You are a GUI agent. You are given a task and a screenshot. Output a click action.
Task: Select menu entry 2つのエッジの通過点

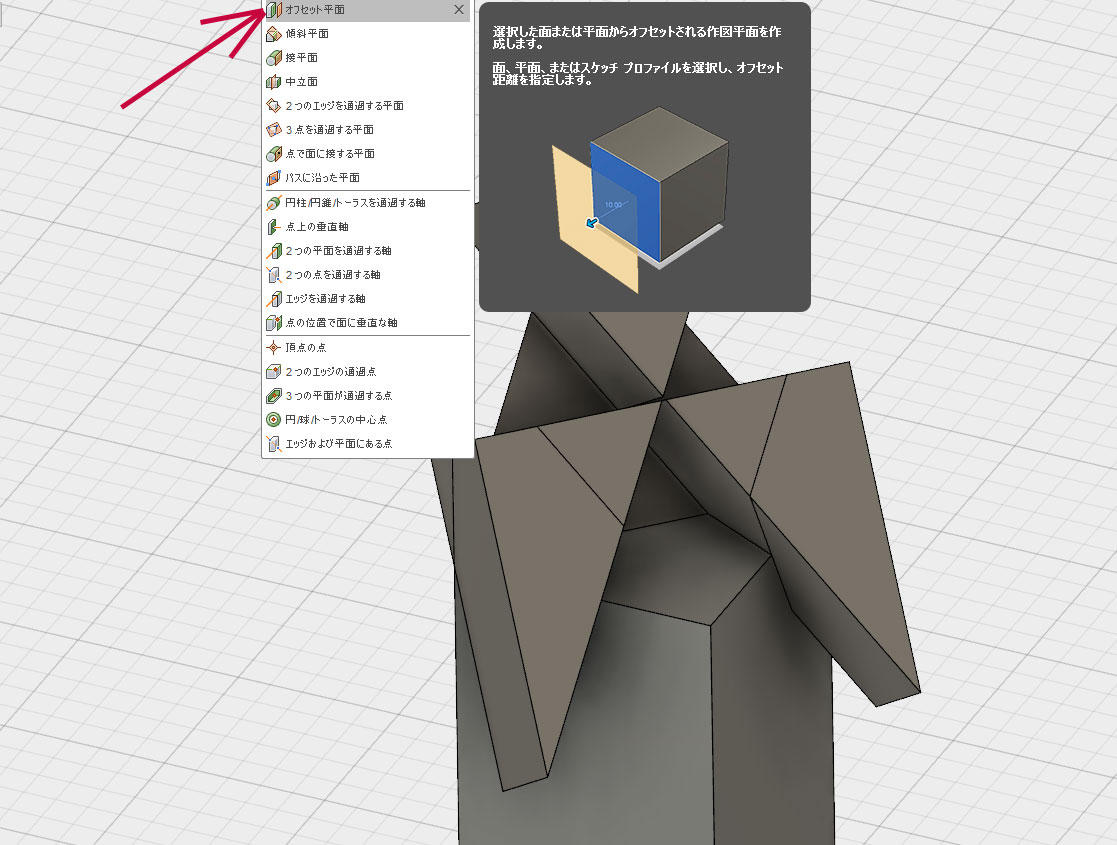point(330,372)
